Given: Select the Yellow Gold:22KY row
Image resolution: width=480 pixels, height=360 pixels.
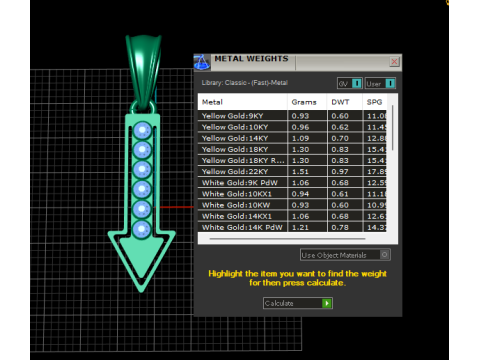Looking at the screenshot, I should coord(292,171).
